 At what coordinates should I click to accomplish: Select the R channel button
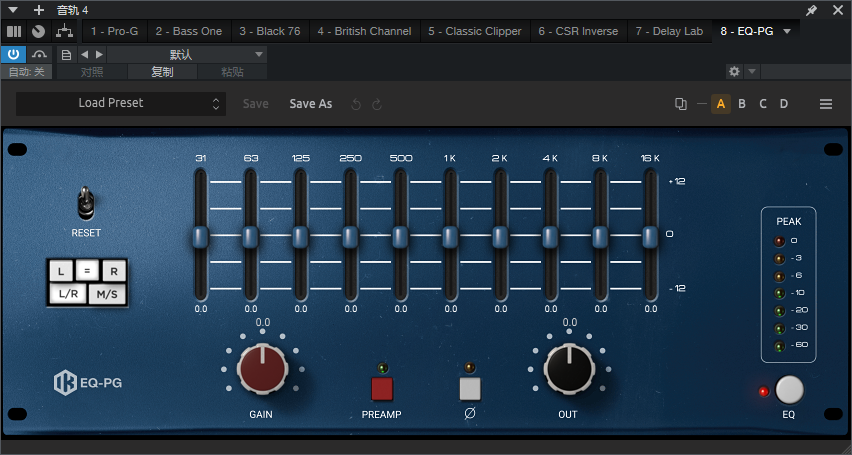pyautogui.click(x=114, y=270)
